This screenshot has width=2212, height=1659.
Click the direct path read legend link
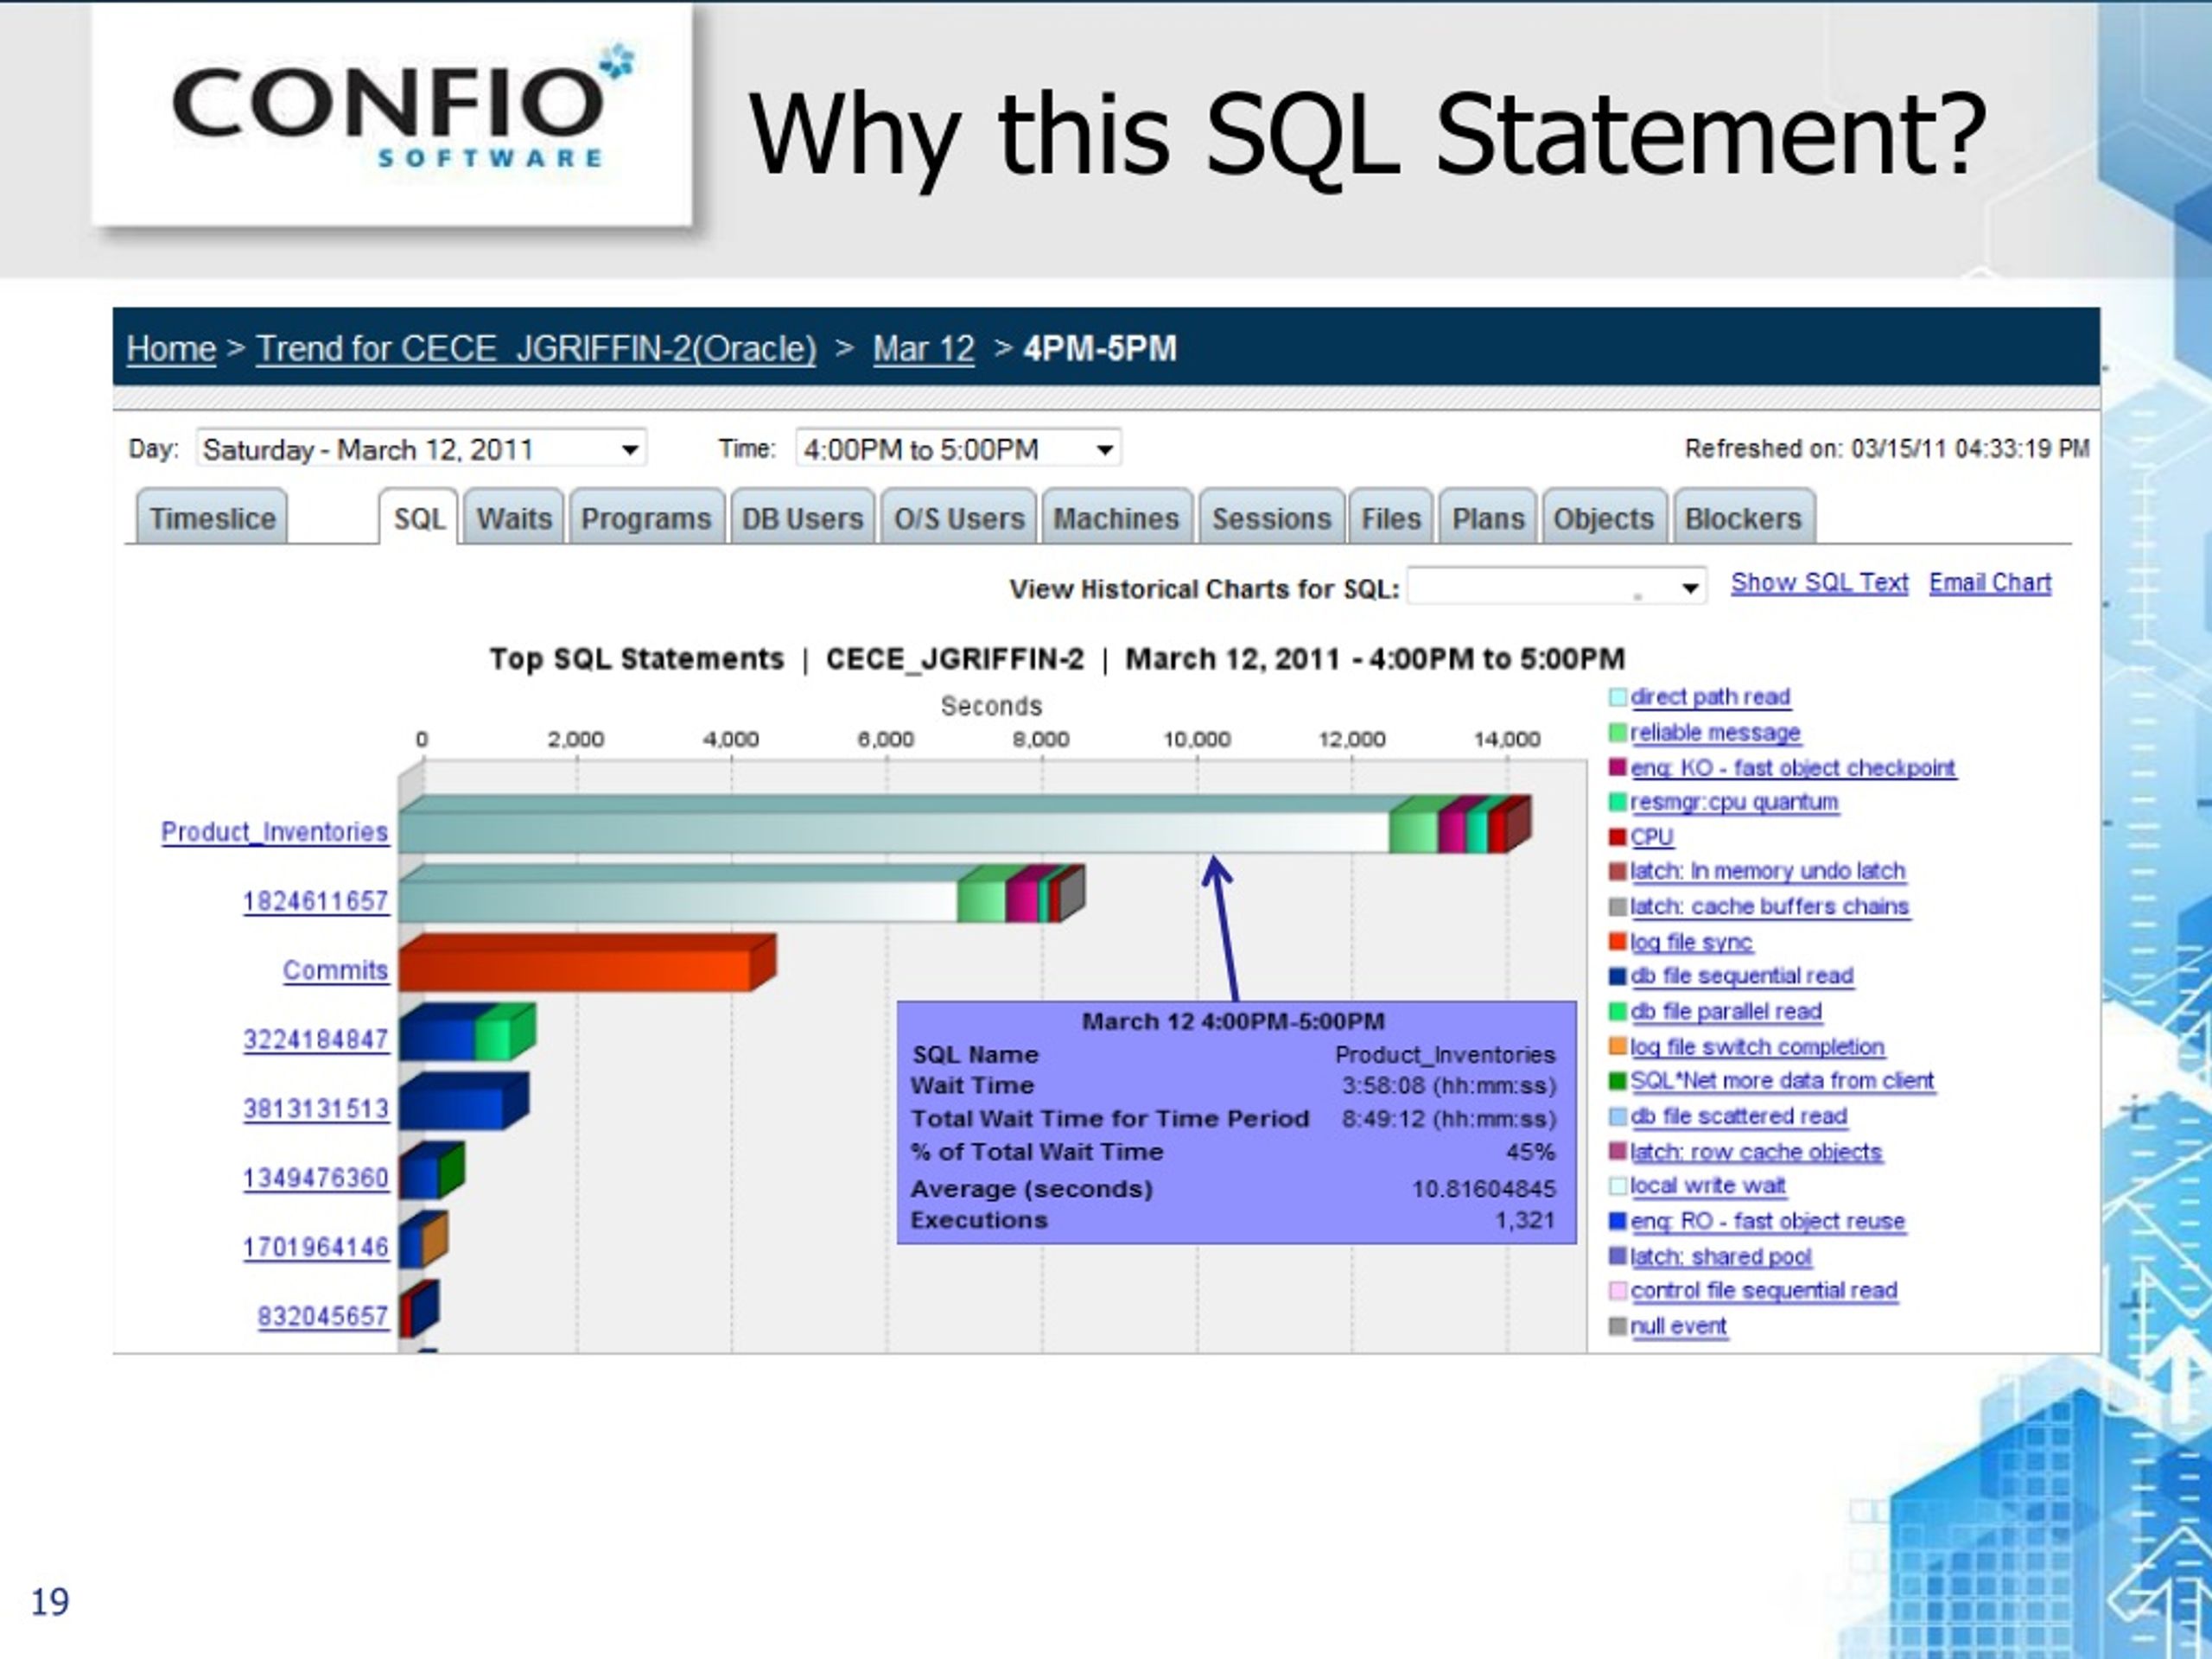coord(1710,697)
